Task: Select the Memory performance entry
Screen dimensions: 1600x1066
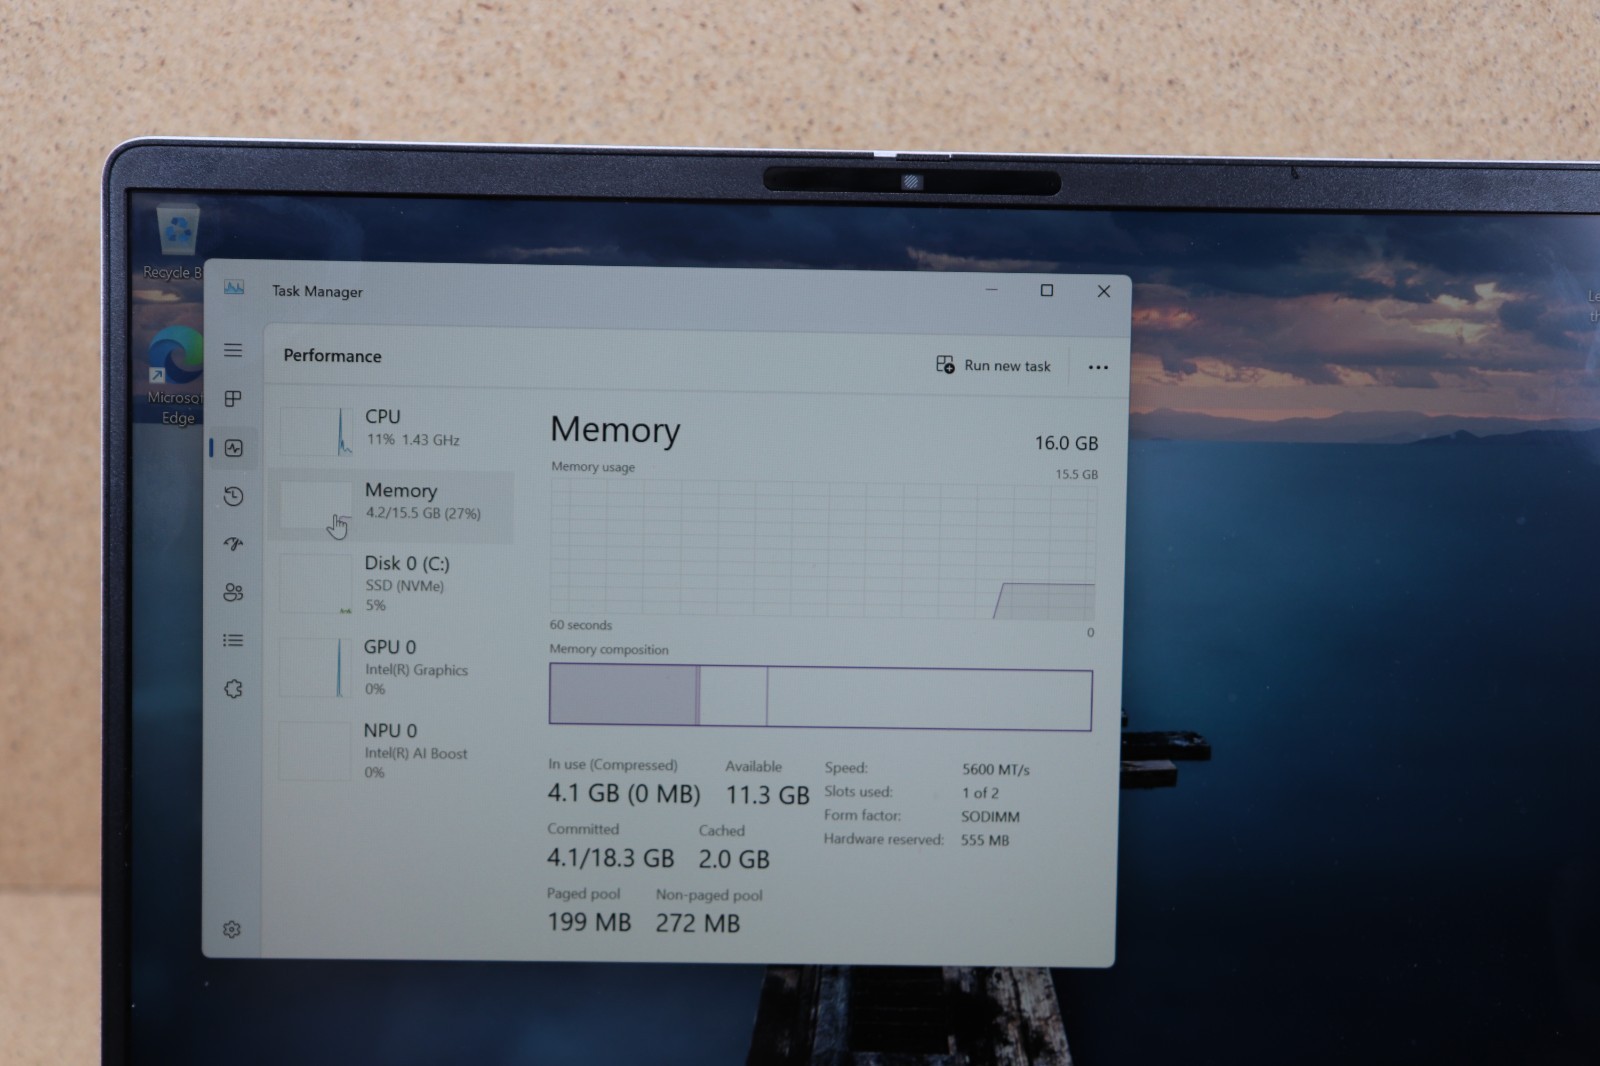Action: (393, 507)
